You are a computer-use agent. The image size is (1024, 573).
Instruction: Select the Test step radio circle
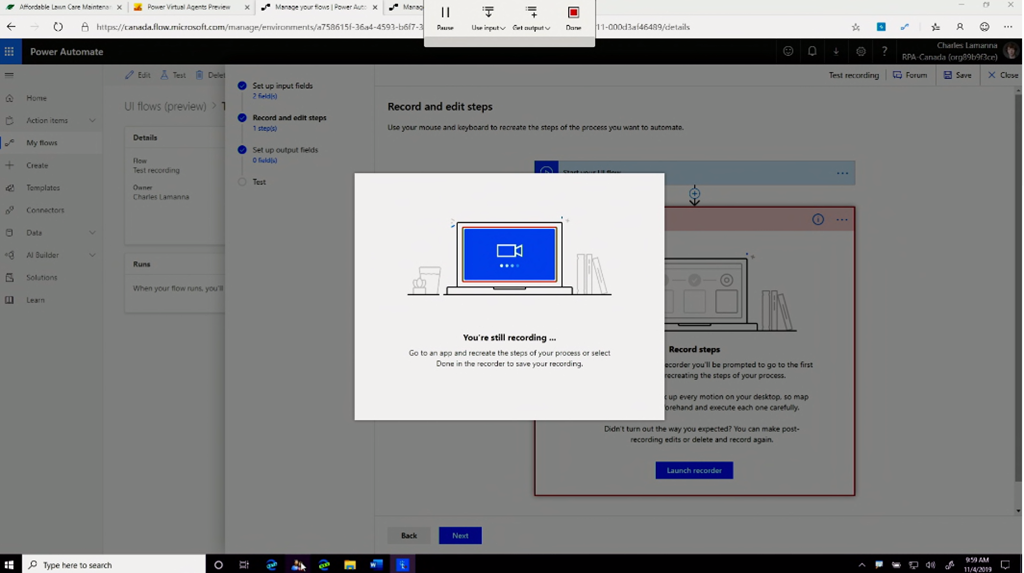tap(242, 182)
